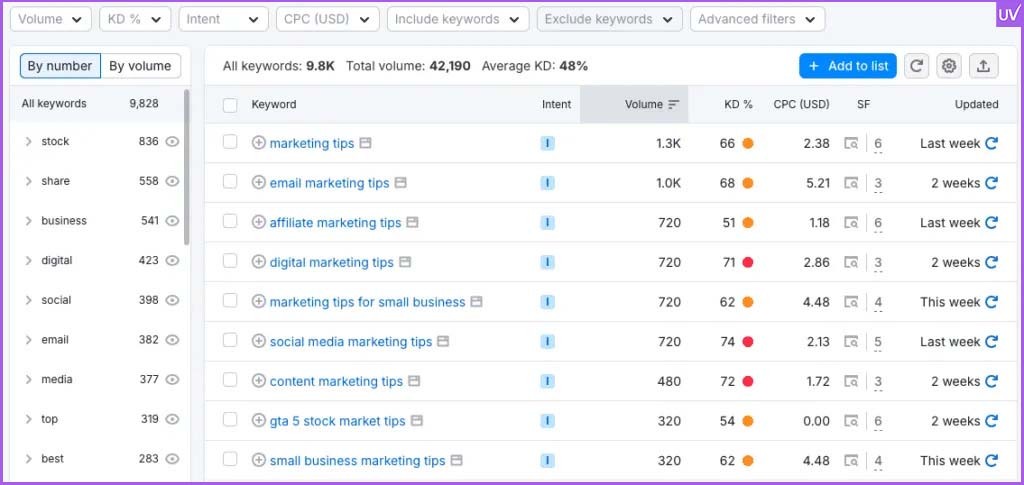The height and width of the screenshot is (485, 1024).
Task: Click the keyword groups sidebar scrollbar
Action: pyautogui.click(x=187, y=167)
